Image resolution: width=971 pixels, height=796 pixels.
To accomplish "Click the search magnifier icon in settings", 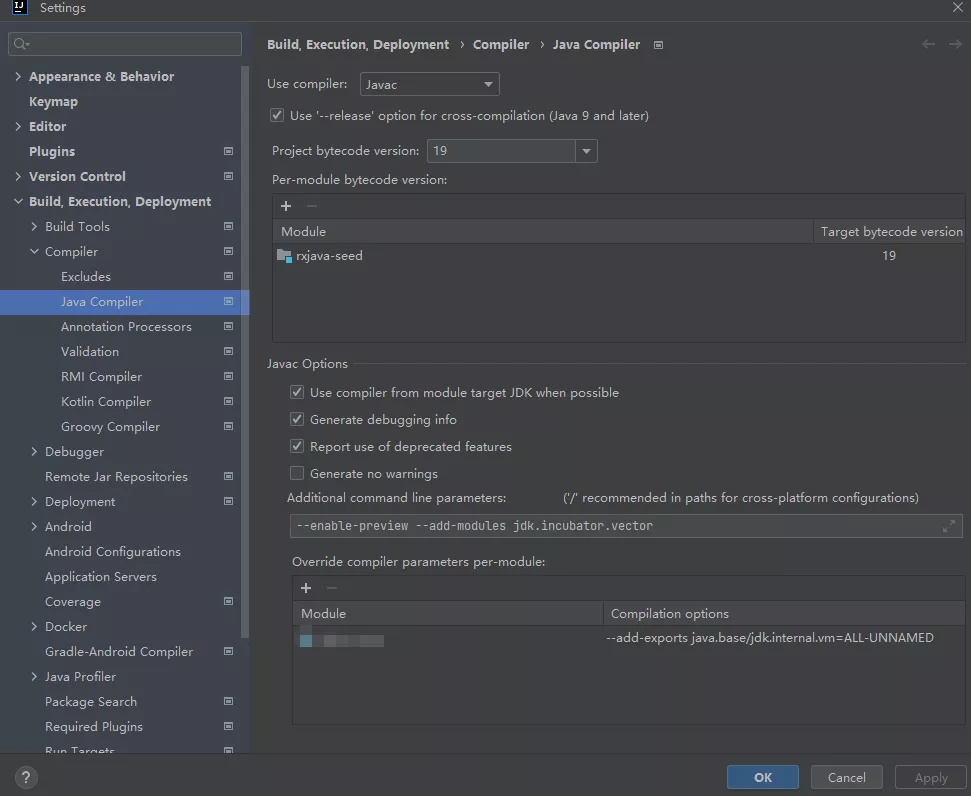I will point(20,43).
